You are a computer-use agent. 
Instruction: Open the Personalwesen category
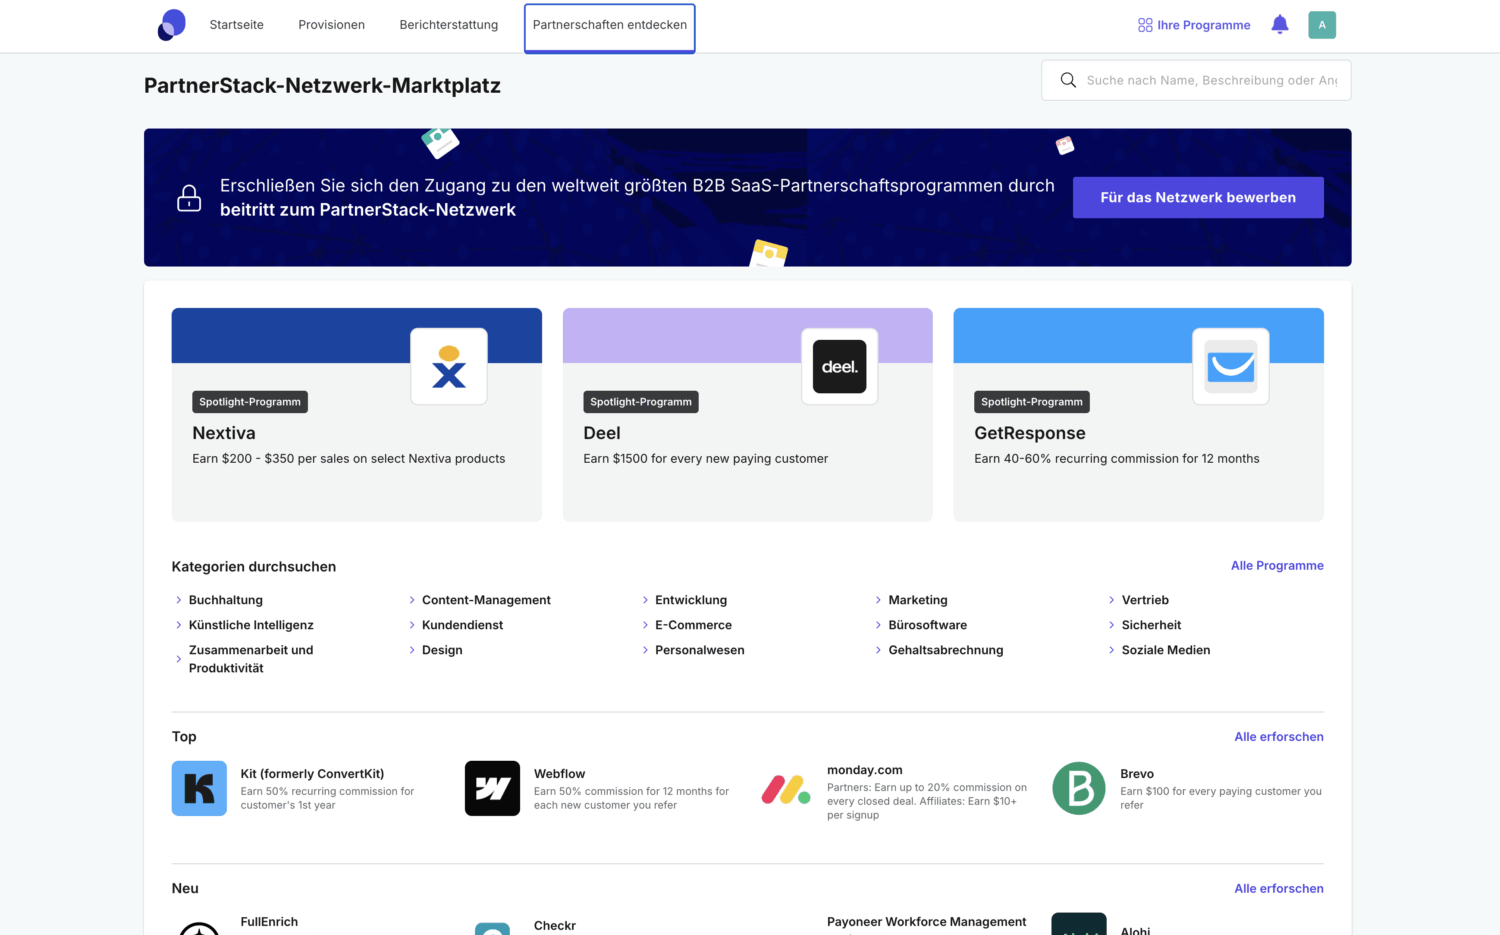tap(699, 650)
